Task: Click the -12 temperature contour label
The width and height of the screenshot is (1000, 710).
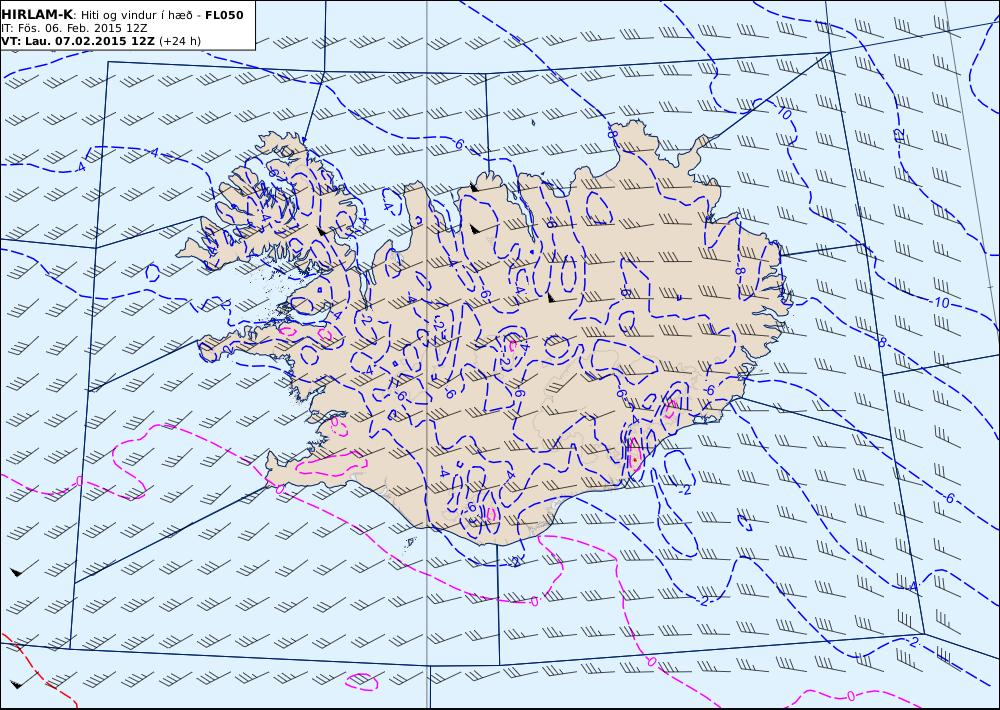Action: point(899,135)
